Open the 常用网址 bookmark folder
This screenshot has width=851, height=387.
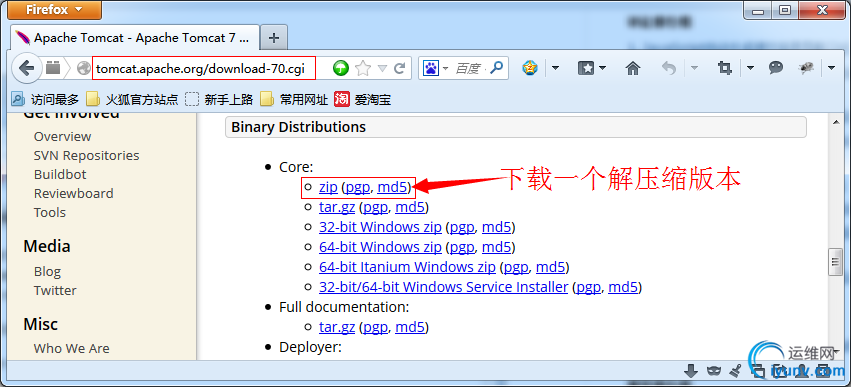(x=294, y=99)
